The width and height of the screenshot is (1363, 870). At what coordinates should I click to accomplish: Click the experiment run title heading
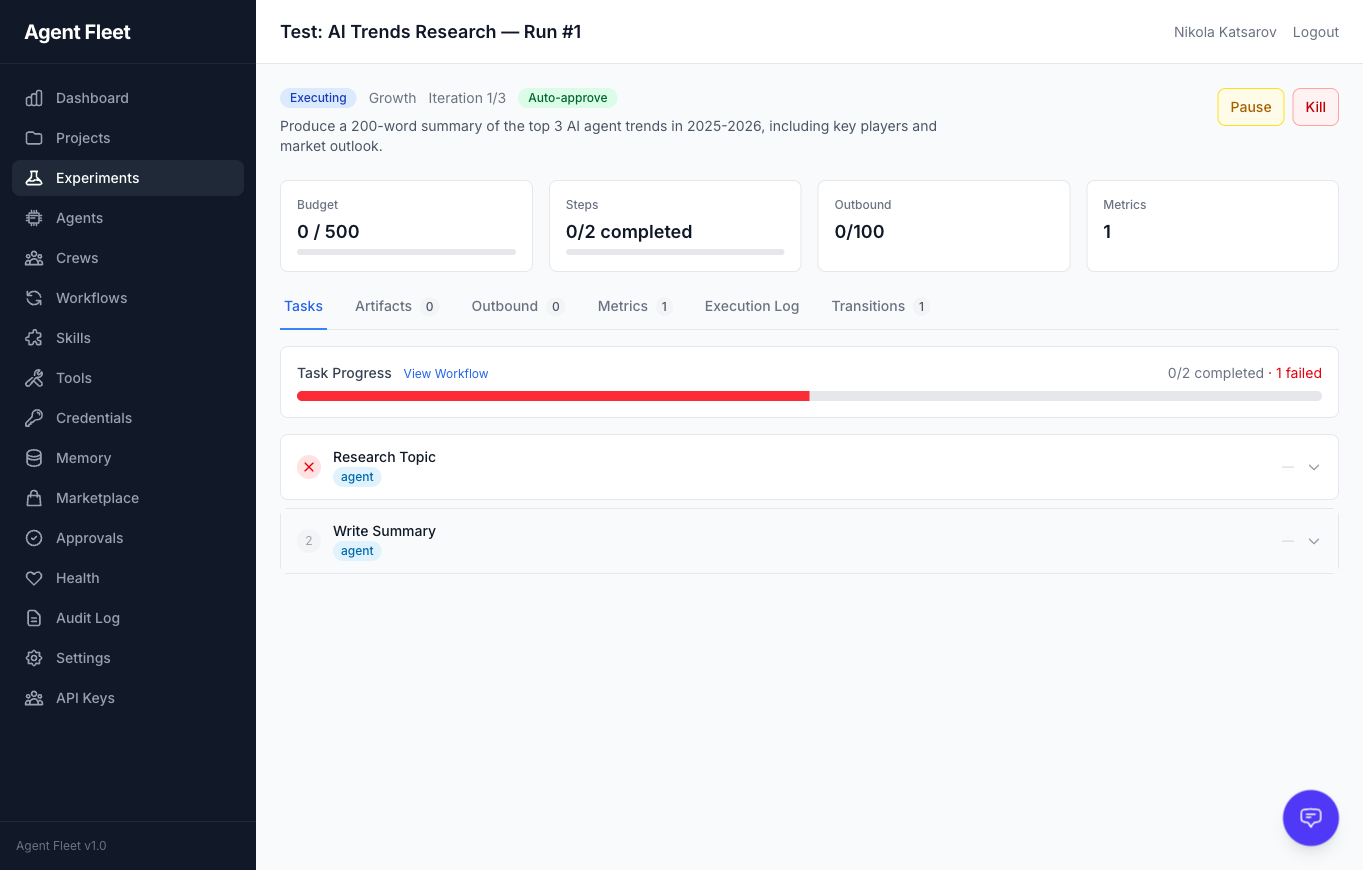click(x=431, y=32)
